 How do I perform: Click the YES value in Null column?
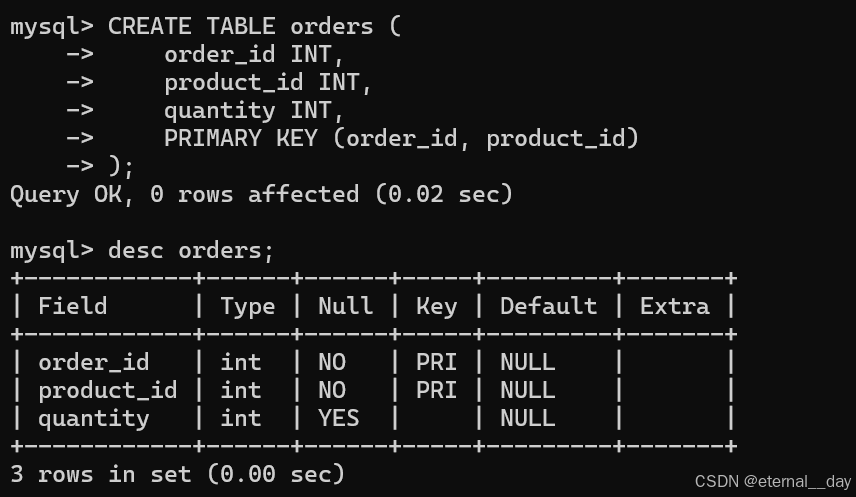click(338, 418)
